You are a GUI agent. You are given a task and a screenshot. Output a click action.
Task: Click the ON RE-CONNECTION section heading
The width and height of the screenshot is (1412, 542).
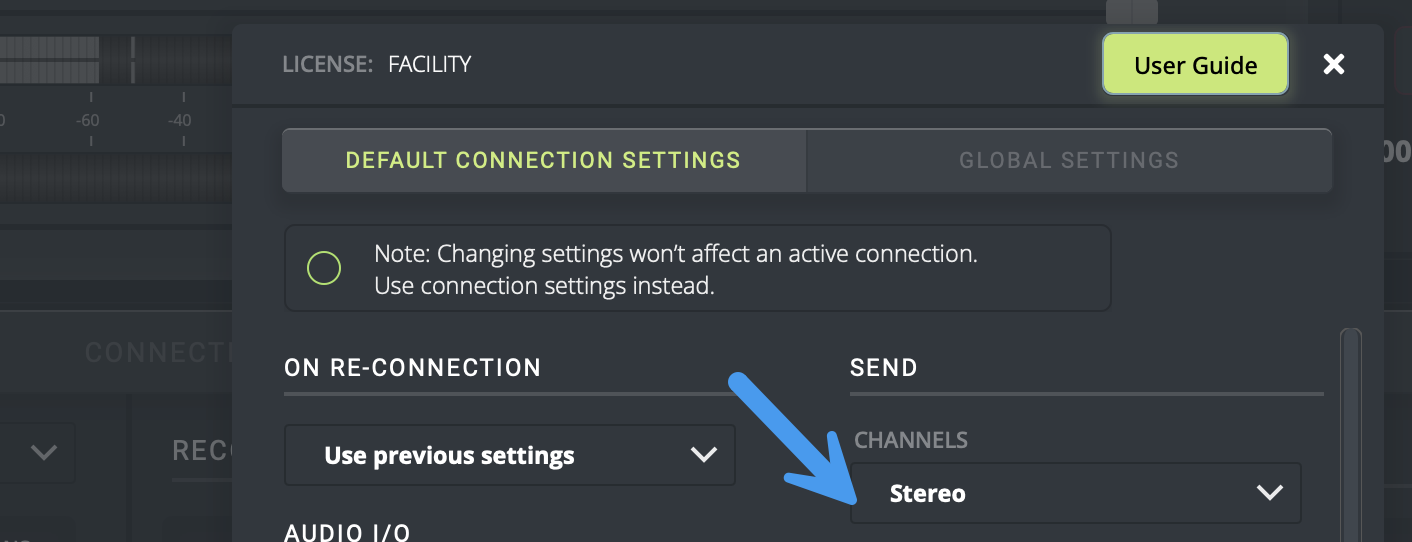(x=412, y=368)
